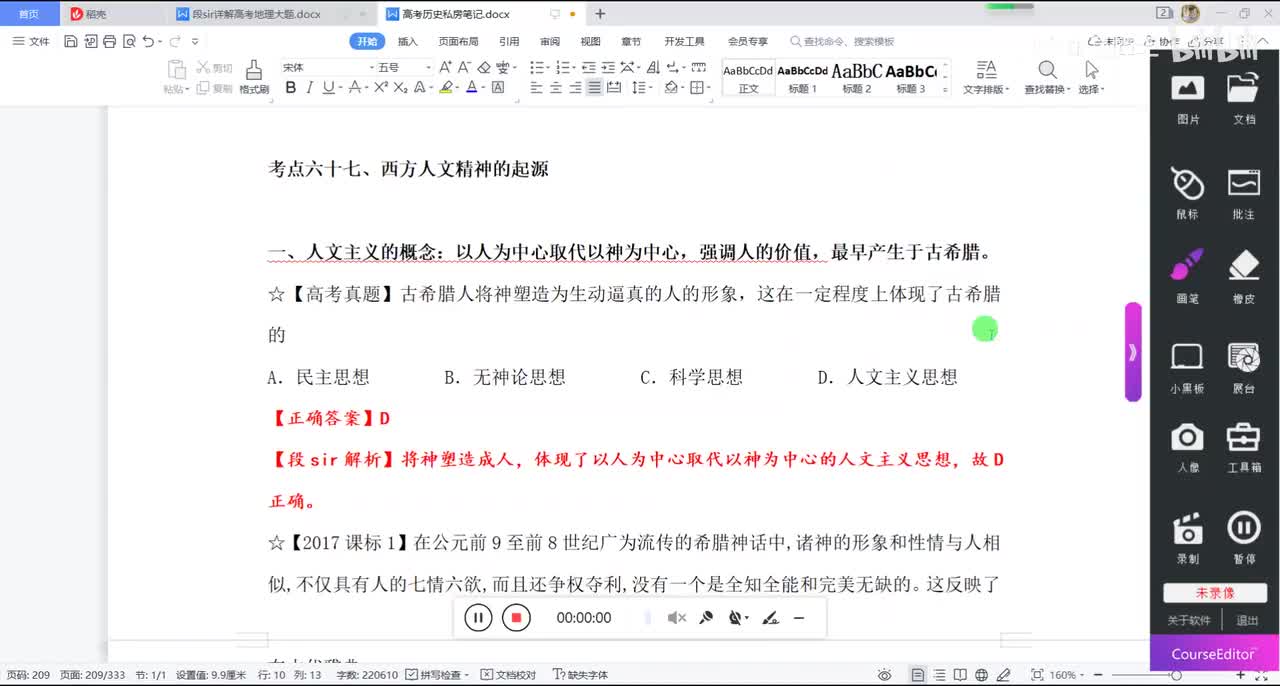Image resolution: width=1280 pixels, height=686 pixels.
Task: Pause recording in the floating control bar
Action: click(x=478, y=618)
